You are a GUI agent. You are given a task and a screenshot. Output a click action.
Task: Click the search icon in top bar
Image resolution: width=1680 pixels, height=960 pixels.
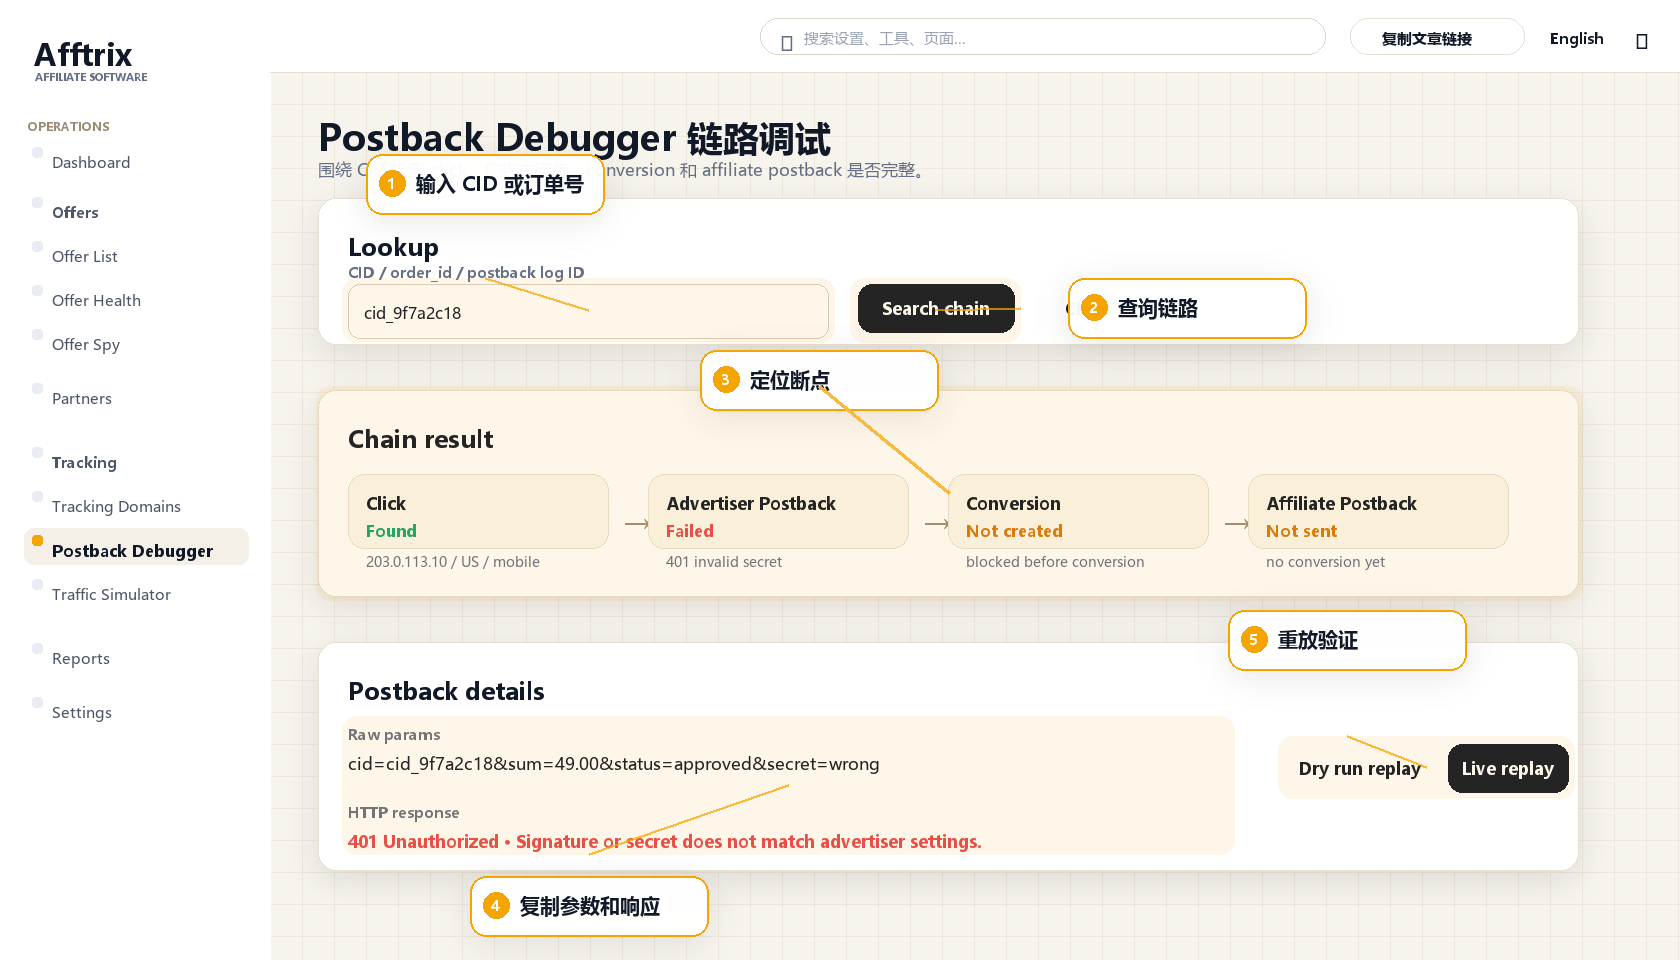click(x=787, y=42)
